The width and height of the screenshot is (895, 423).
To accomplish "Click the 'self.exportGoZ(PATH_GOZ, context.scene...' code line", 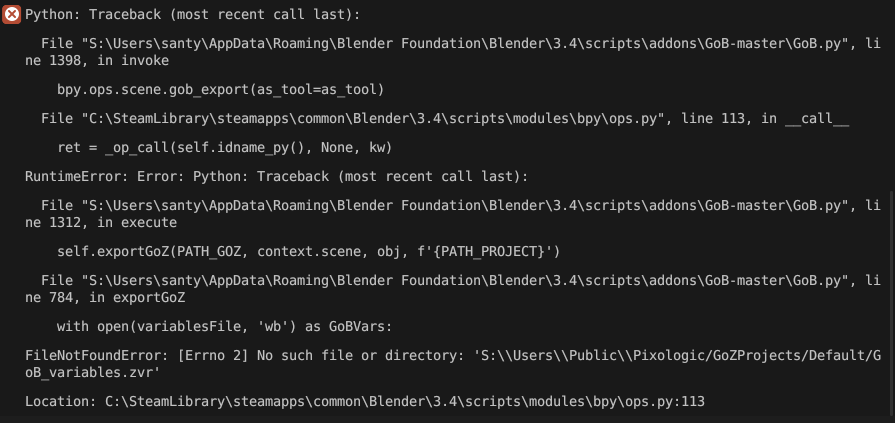I will pos(308,251).
